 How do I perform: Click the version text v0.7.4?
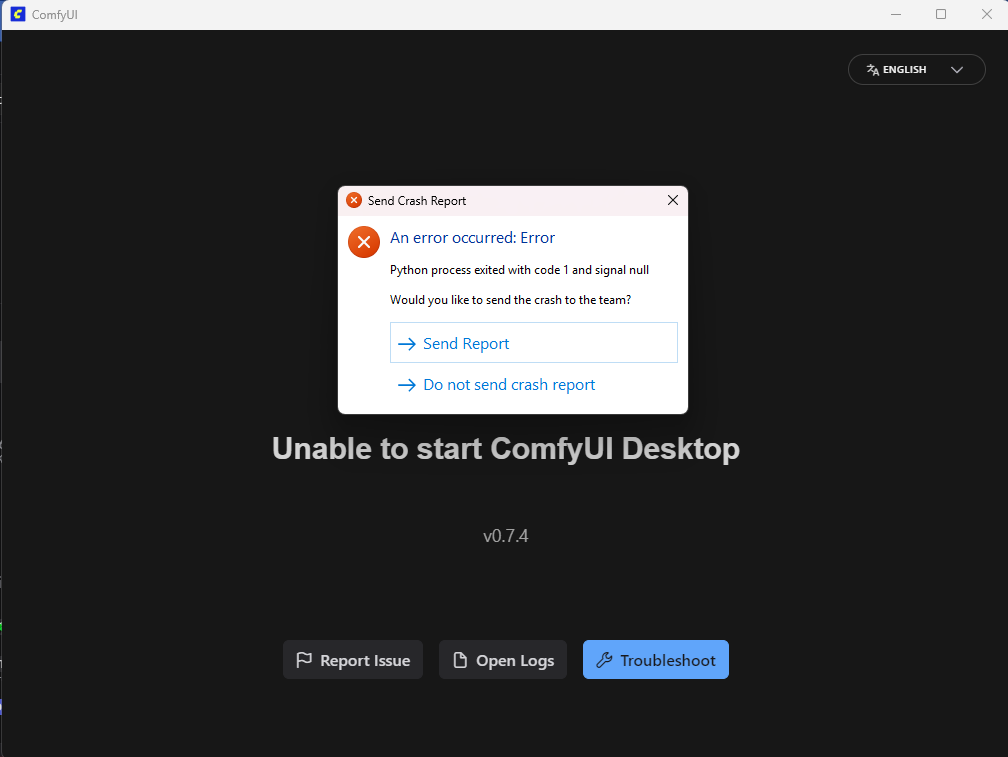[x=505, y=536]
